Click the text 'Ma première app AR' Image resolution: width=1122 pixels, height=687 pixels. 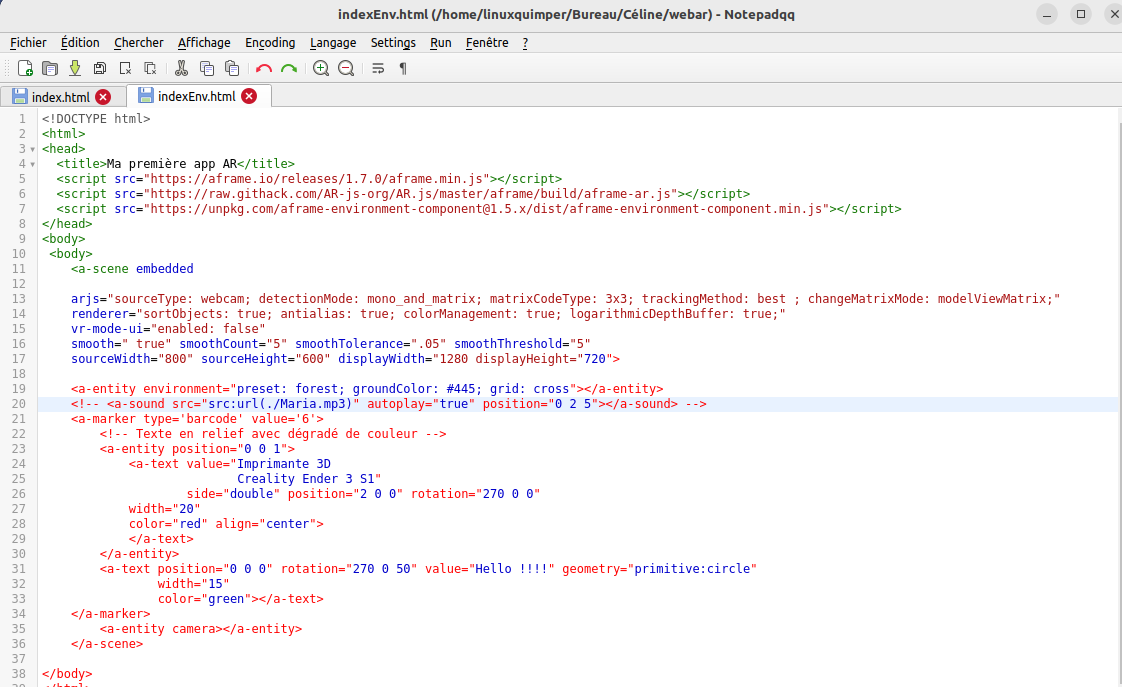[172, 164]
